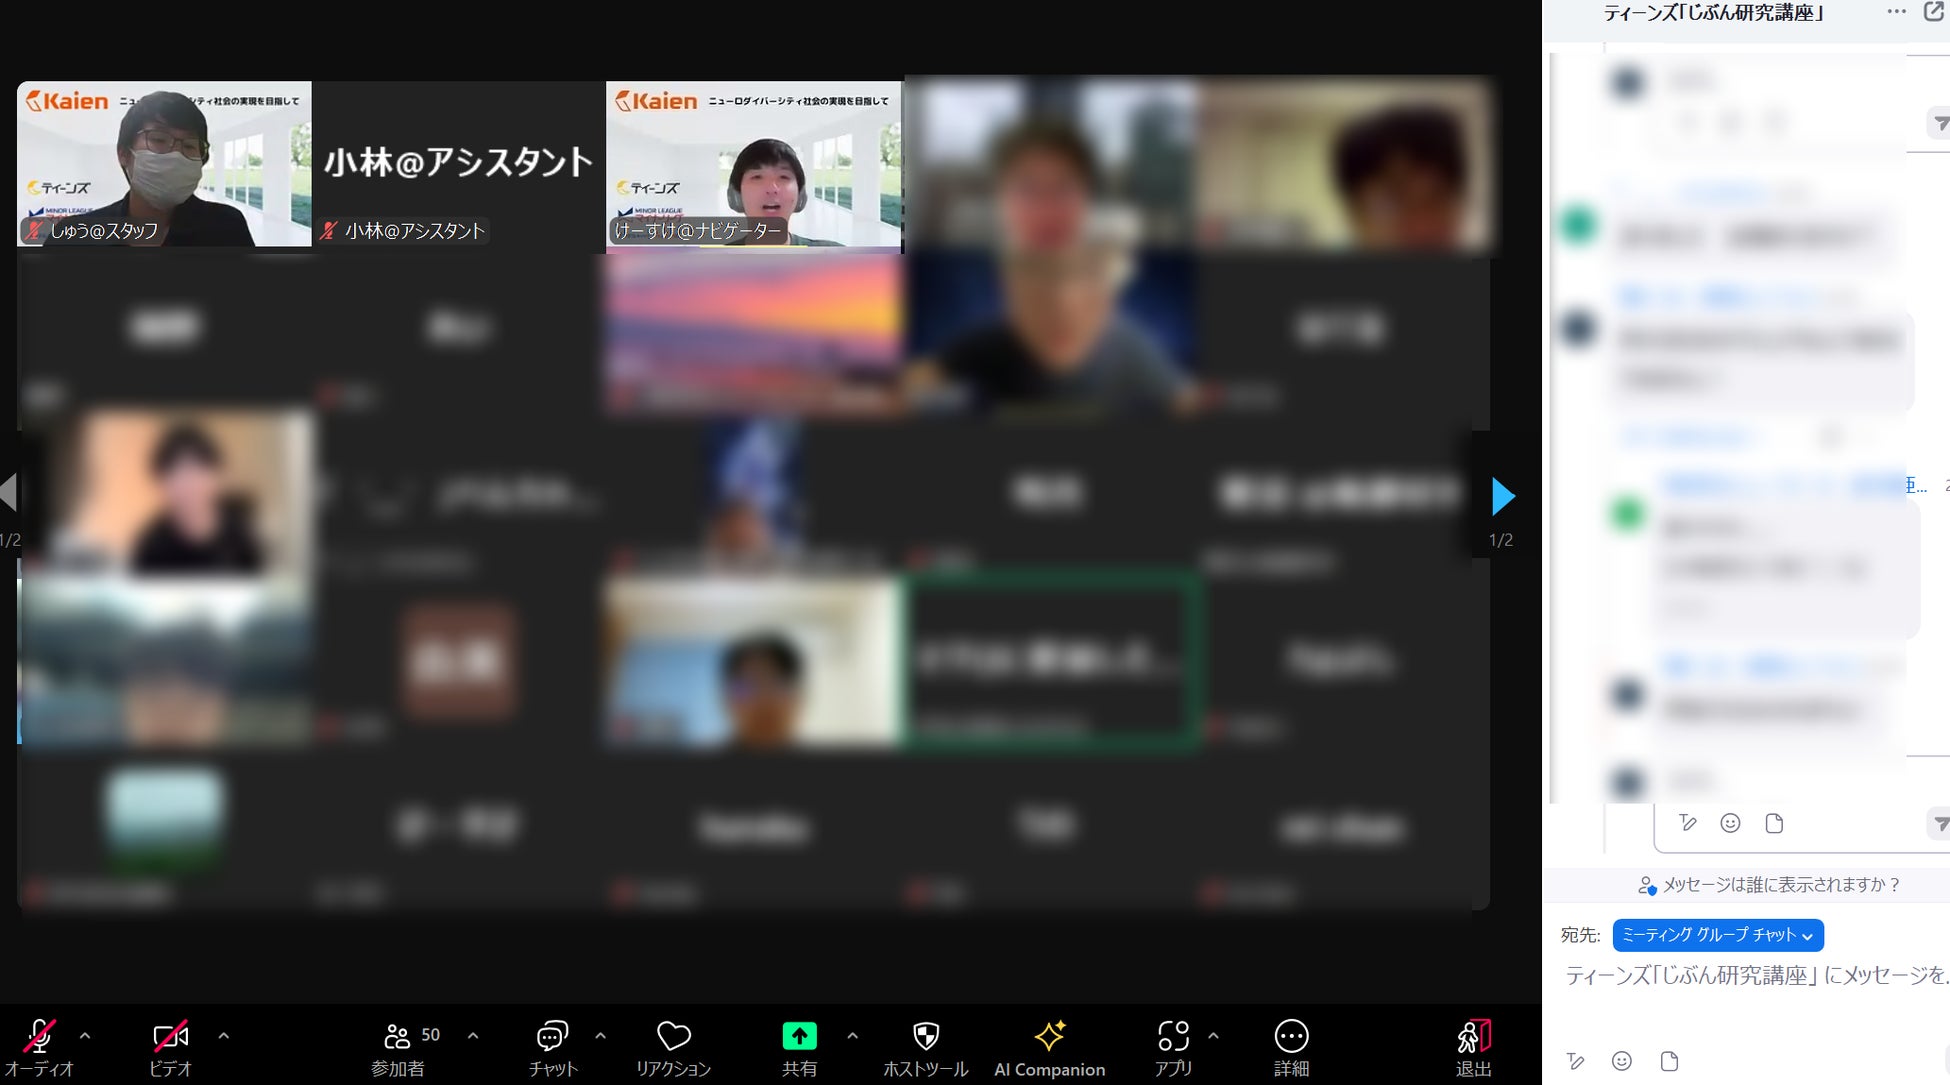Expand the audio options chevron
The image size is (1950, 1085).
pos(85,1036)
